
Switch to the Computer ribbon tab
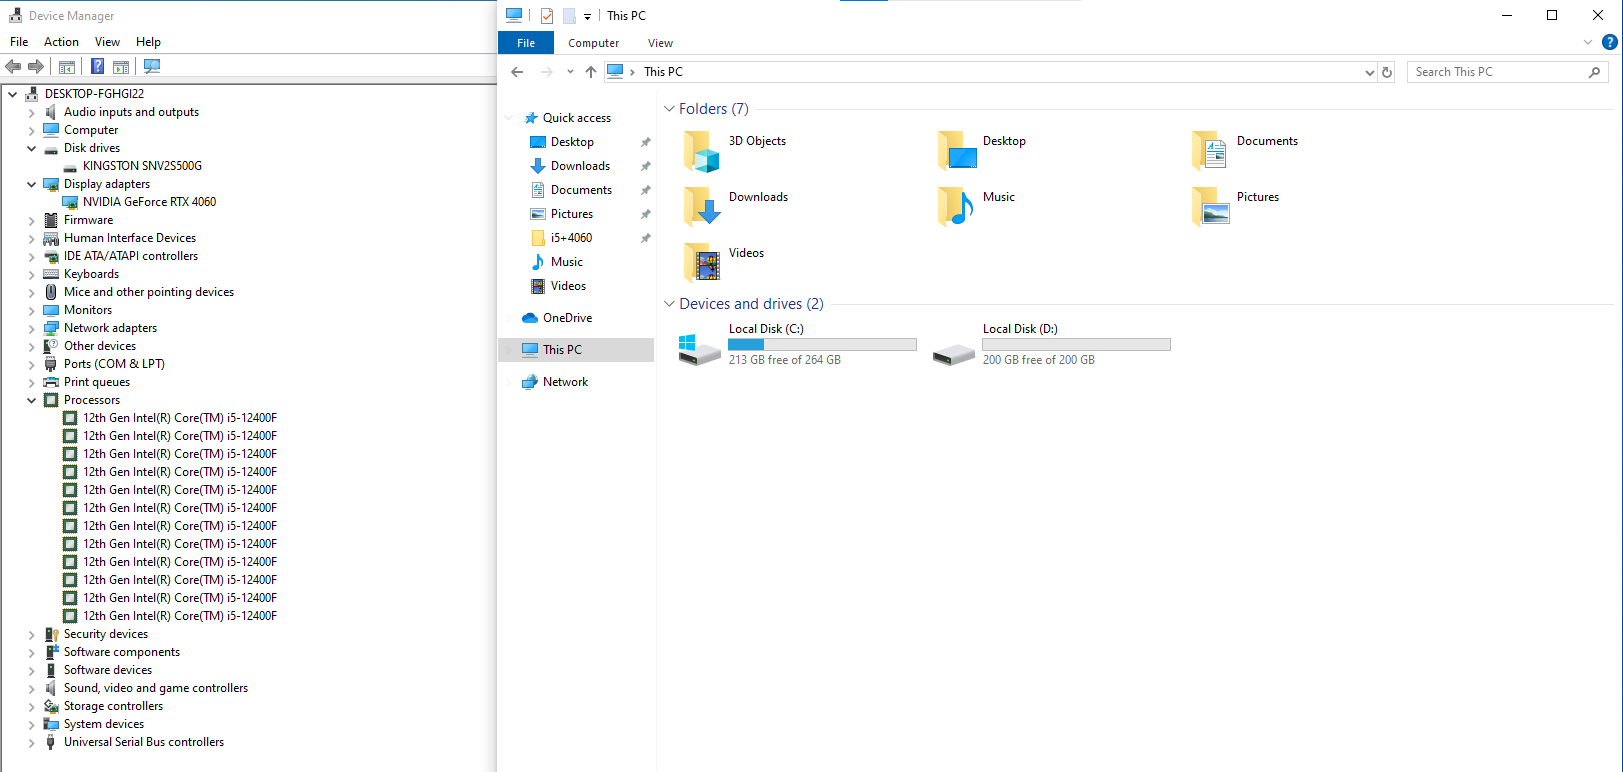click(x=593, y=43)
